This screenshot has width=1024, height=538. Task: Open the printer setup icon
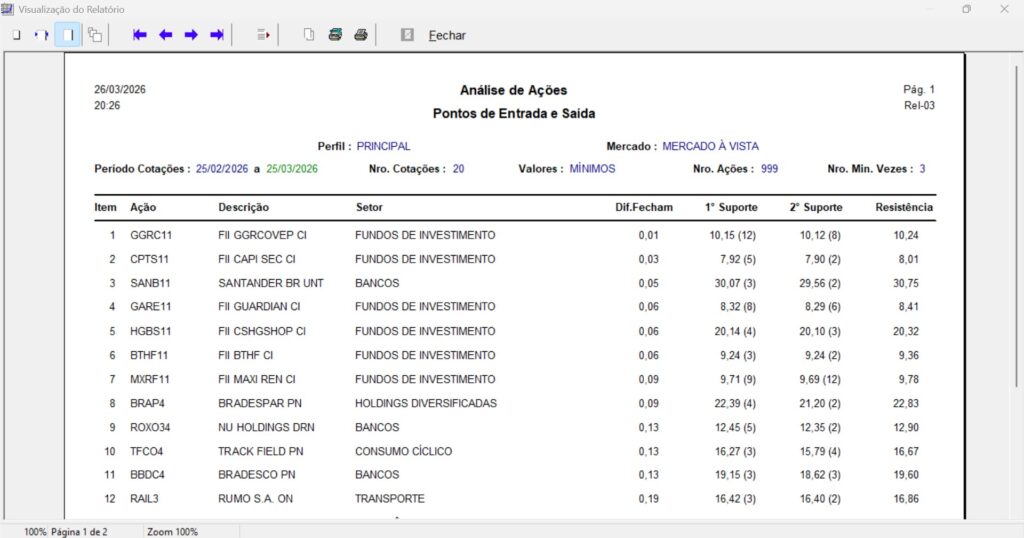click(335, 35)
